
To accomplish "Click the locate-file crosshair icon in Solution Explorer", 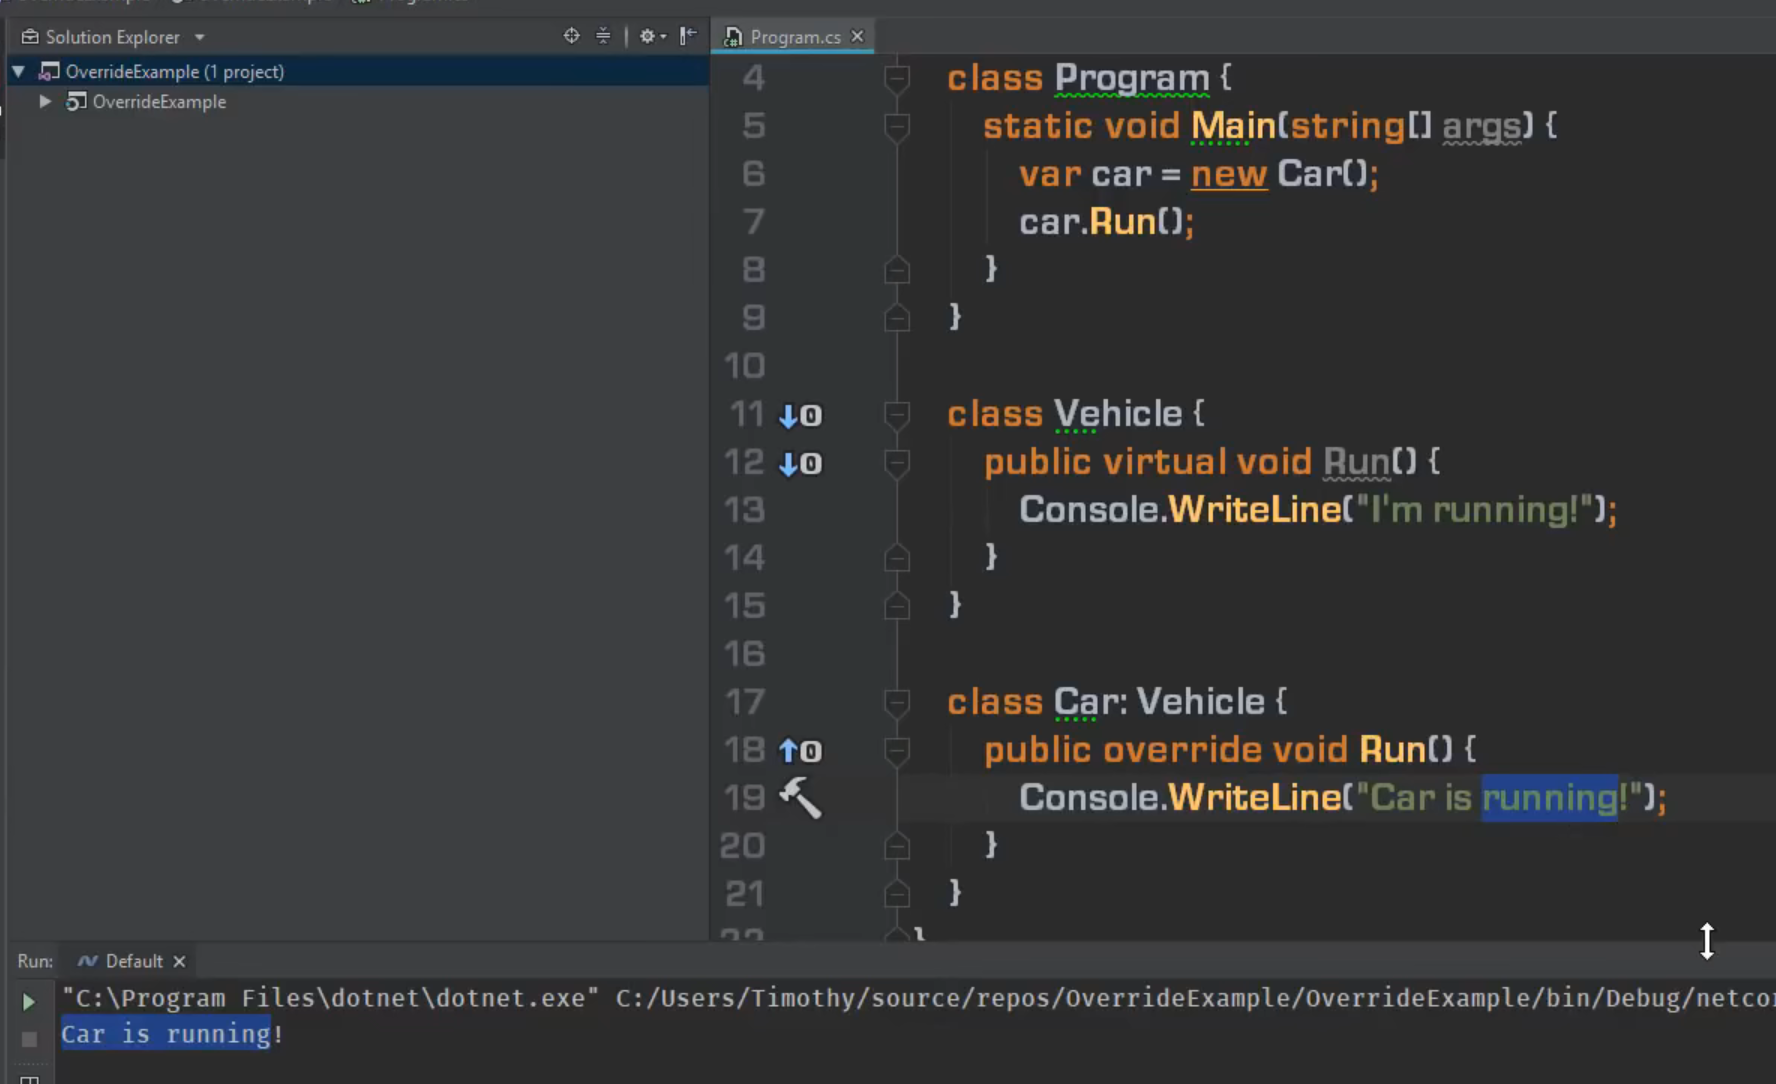I will tap(571, 36).
